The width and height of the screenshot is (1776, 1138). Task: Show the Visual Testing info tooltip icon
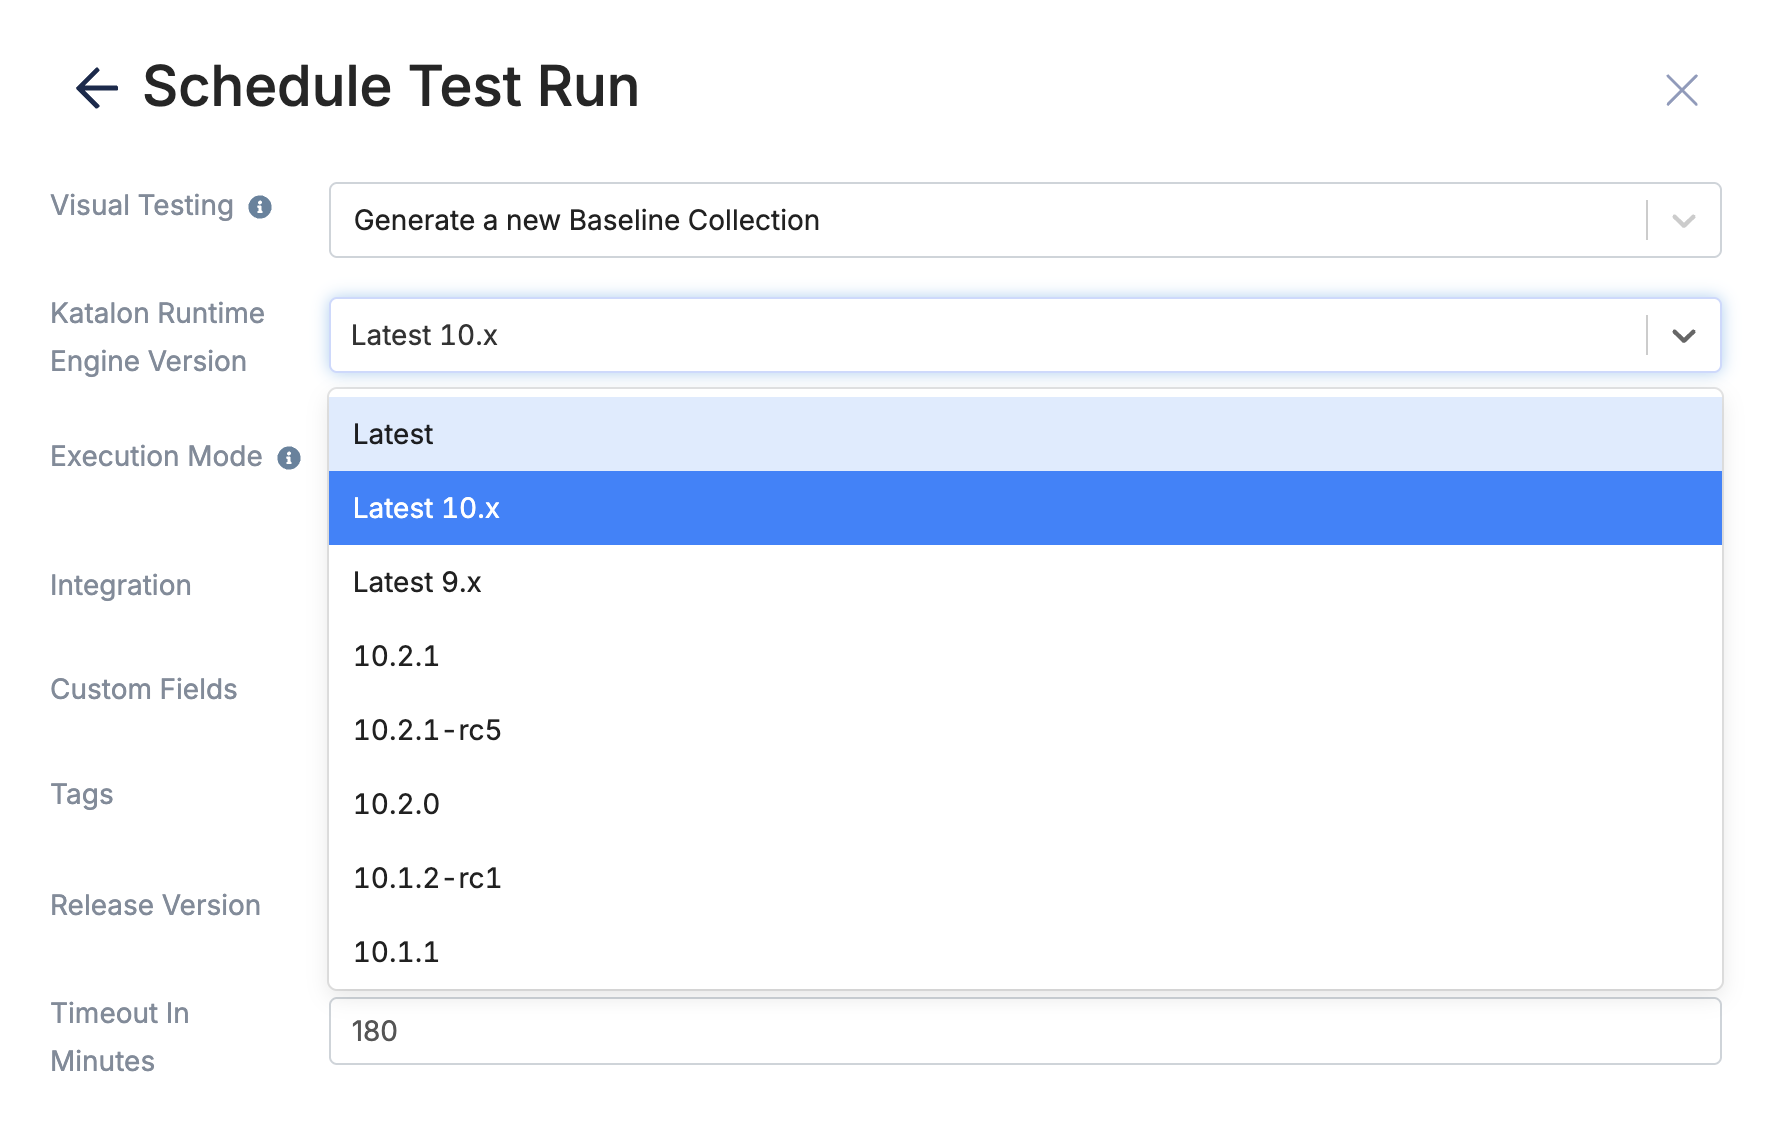pyautogui.click(x=260, y=207)
